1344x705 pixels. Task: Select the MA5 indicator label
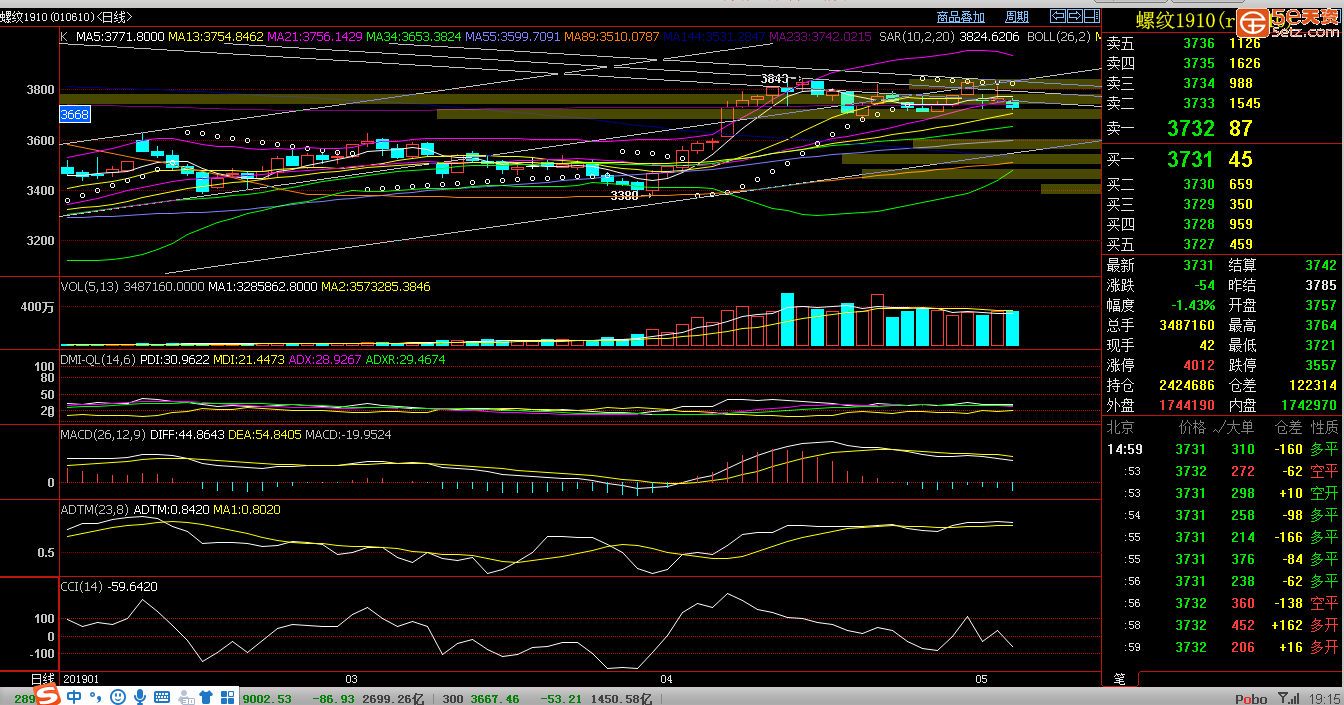[120, 36]
